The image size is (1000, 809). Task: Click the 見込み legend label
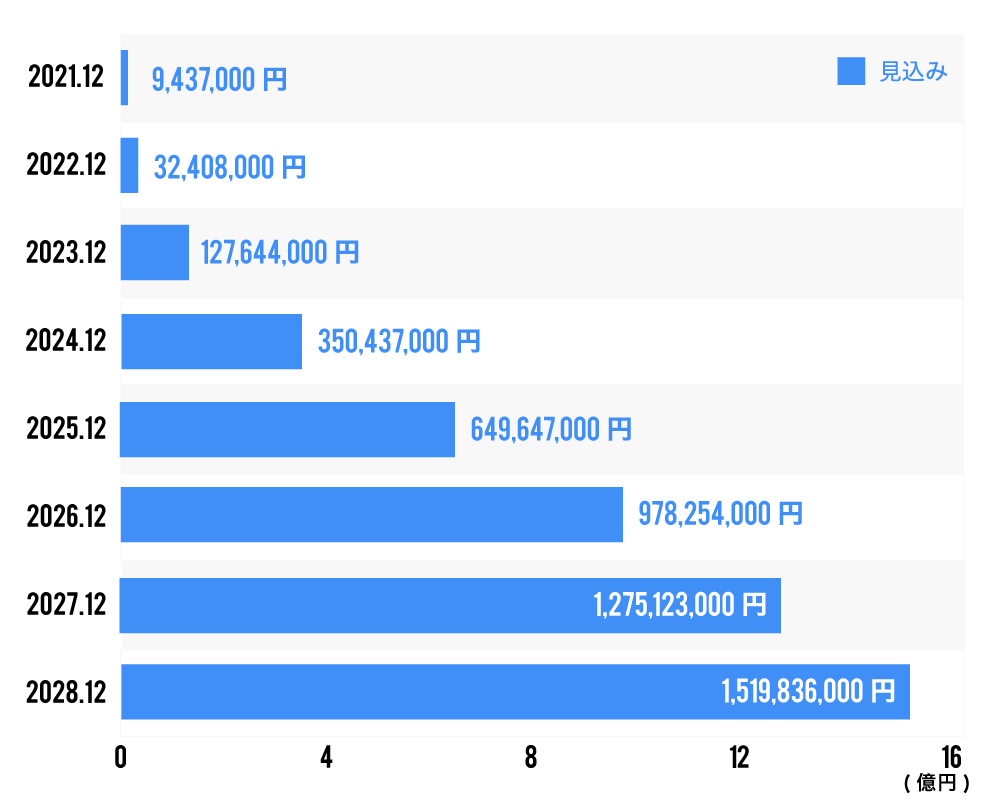click(913, 72)
